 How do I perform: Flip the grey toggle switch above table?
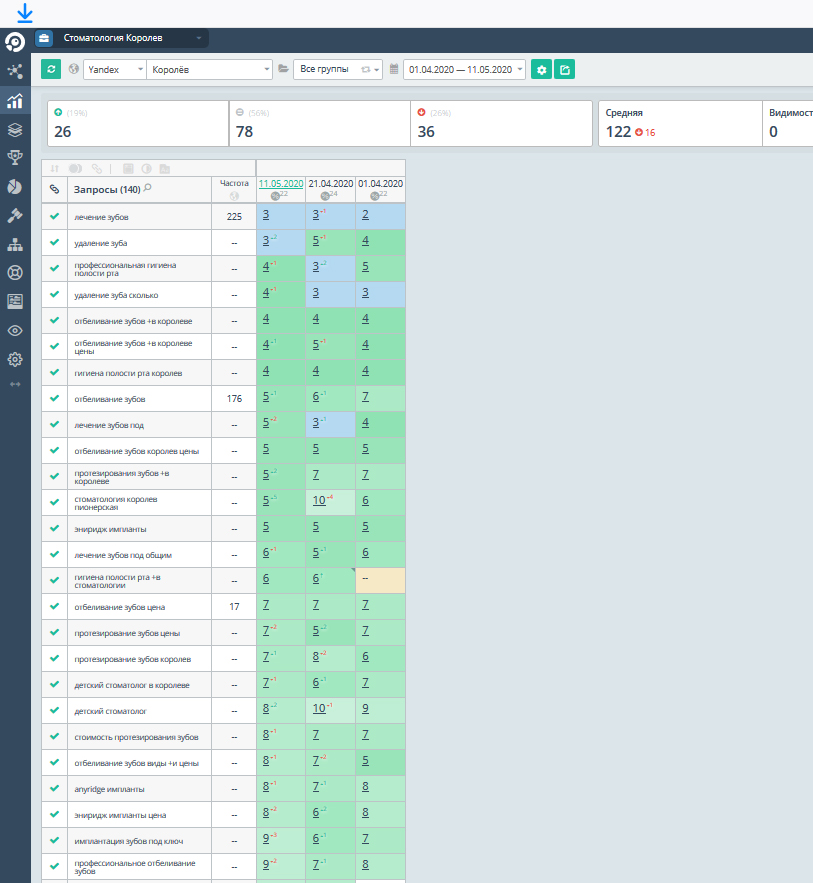point(75,168)
